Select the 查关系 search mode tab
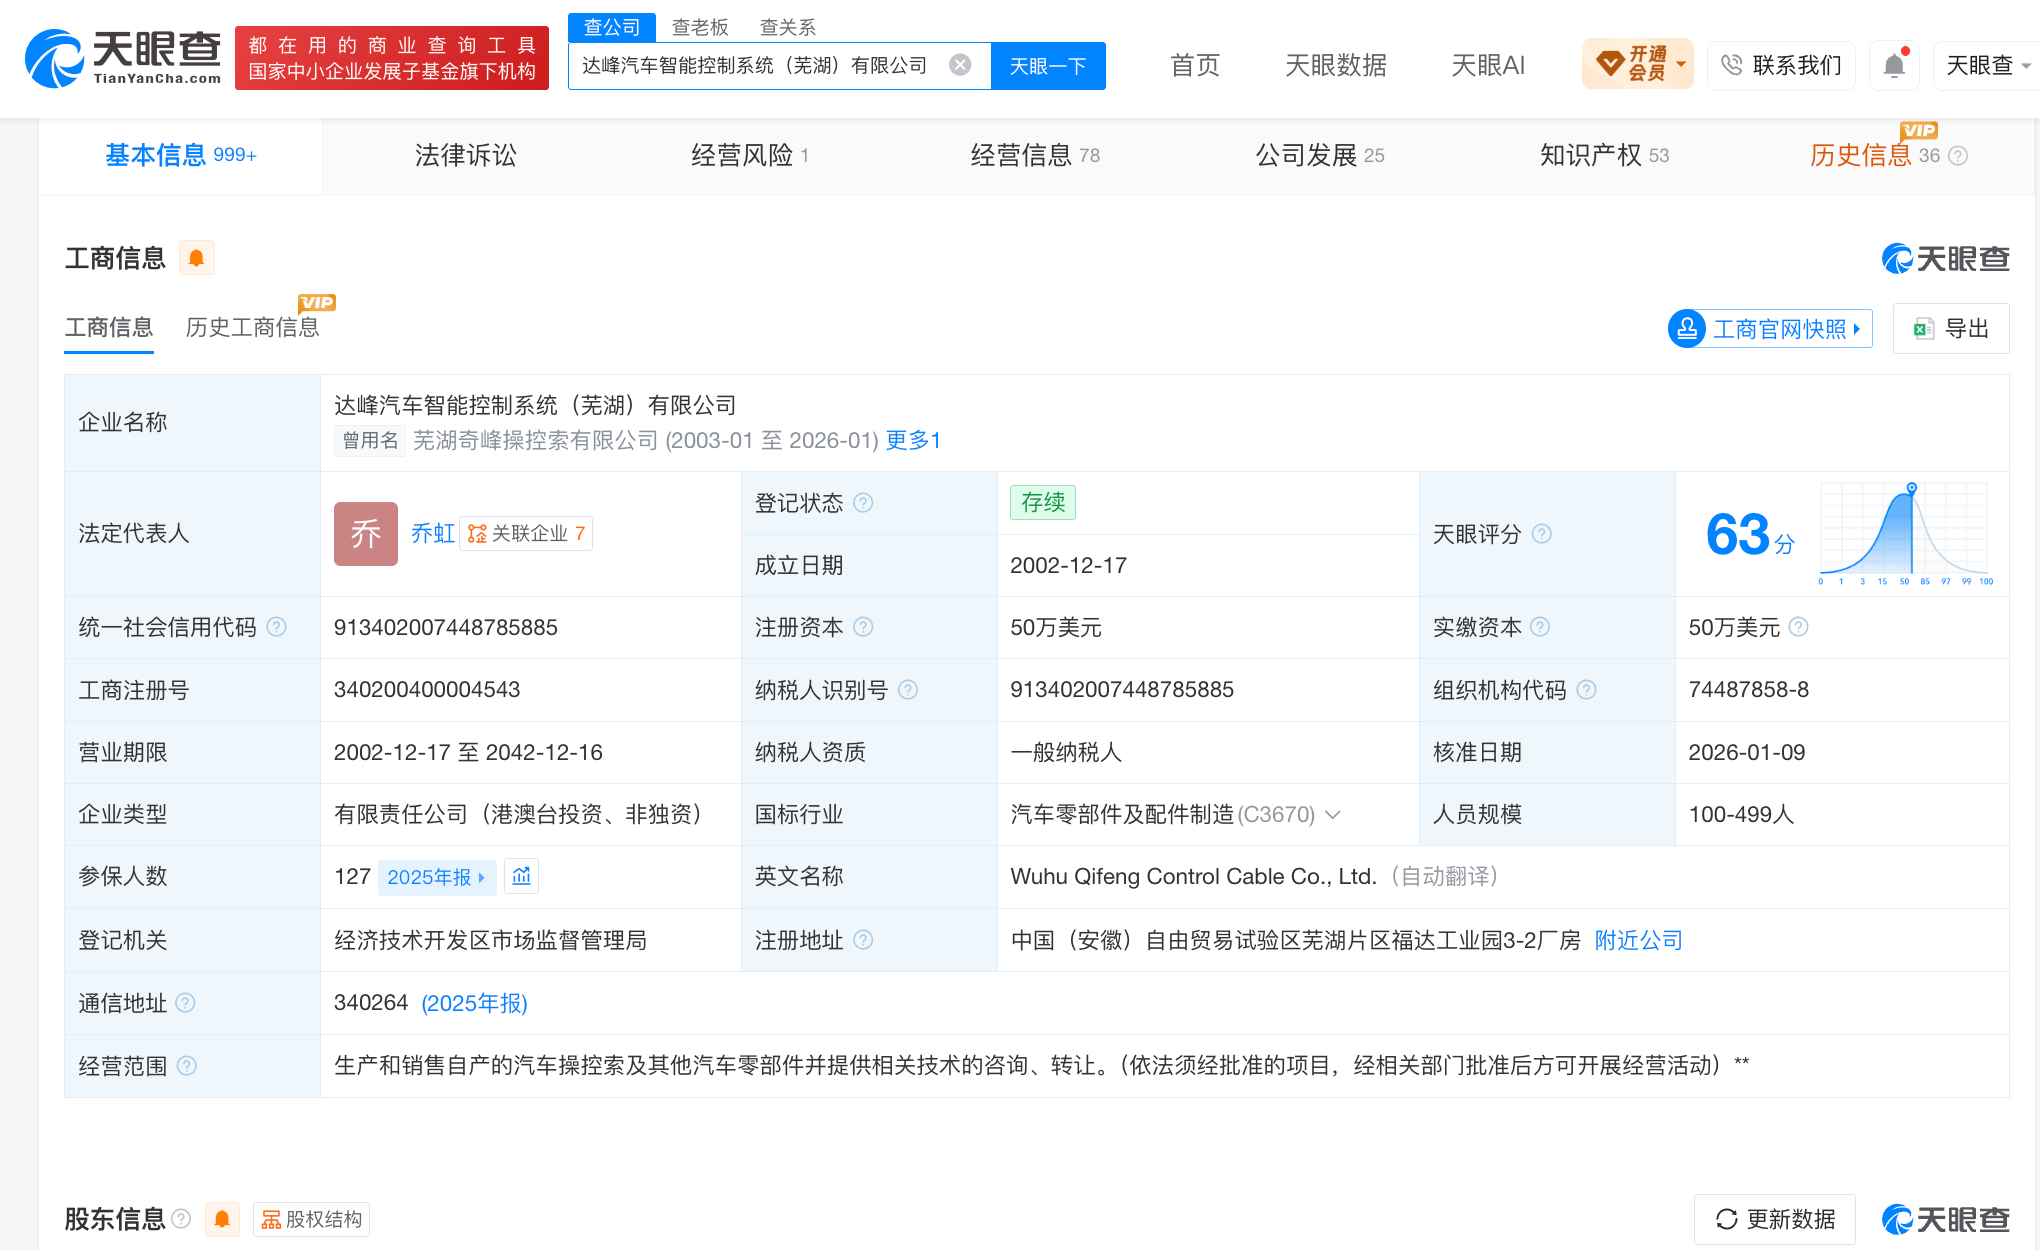The width and height of the screenshot is (2040, 1250). [x=788, y=27]
